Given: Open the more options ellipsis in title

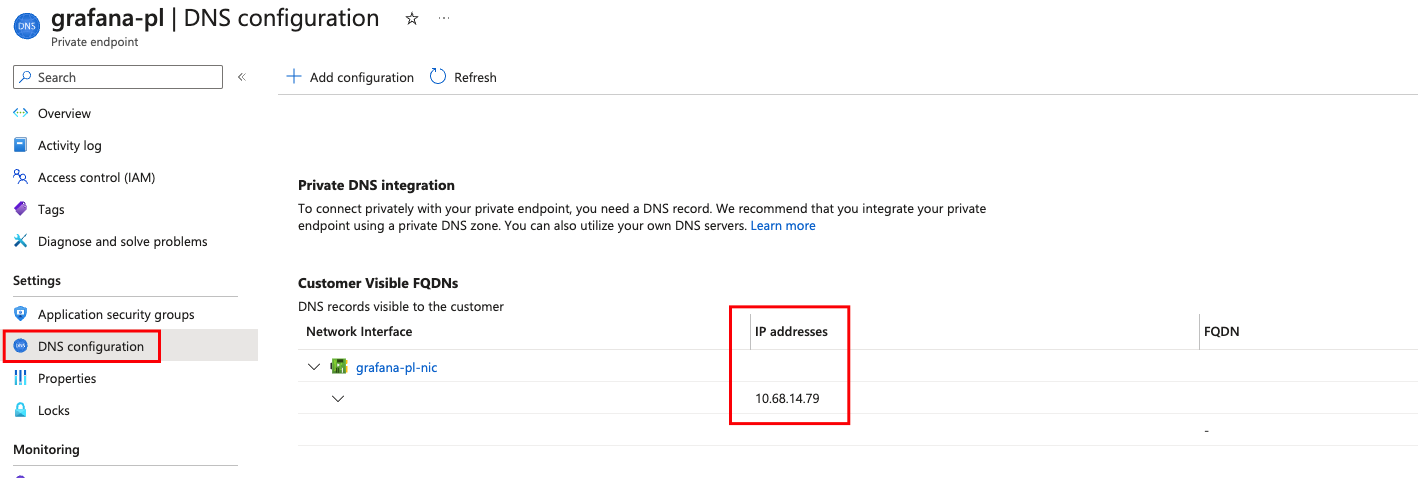Looking at the screenshot, I should (444, 19).
